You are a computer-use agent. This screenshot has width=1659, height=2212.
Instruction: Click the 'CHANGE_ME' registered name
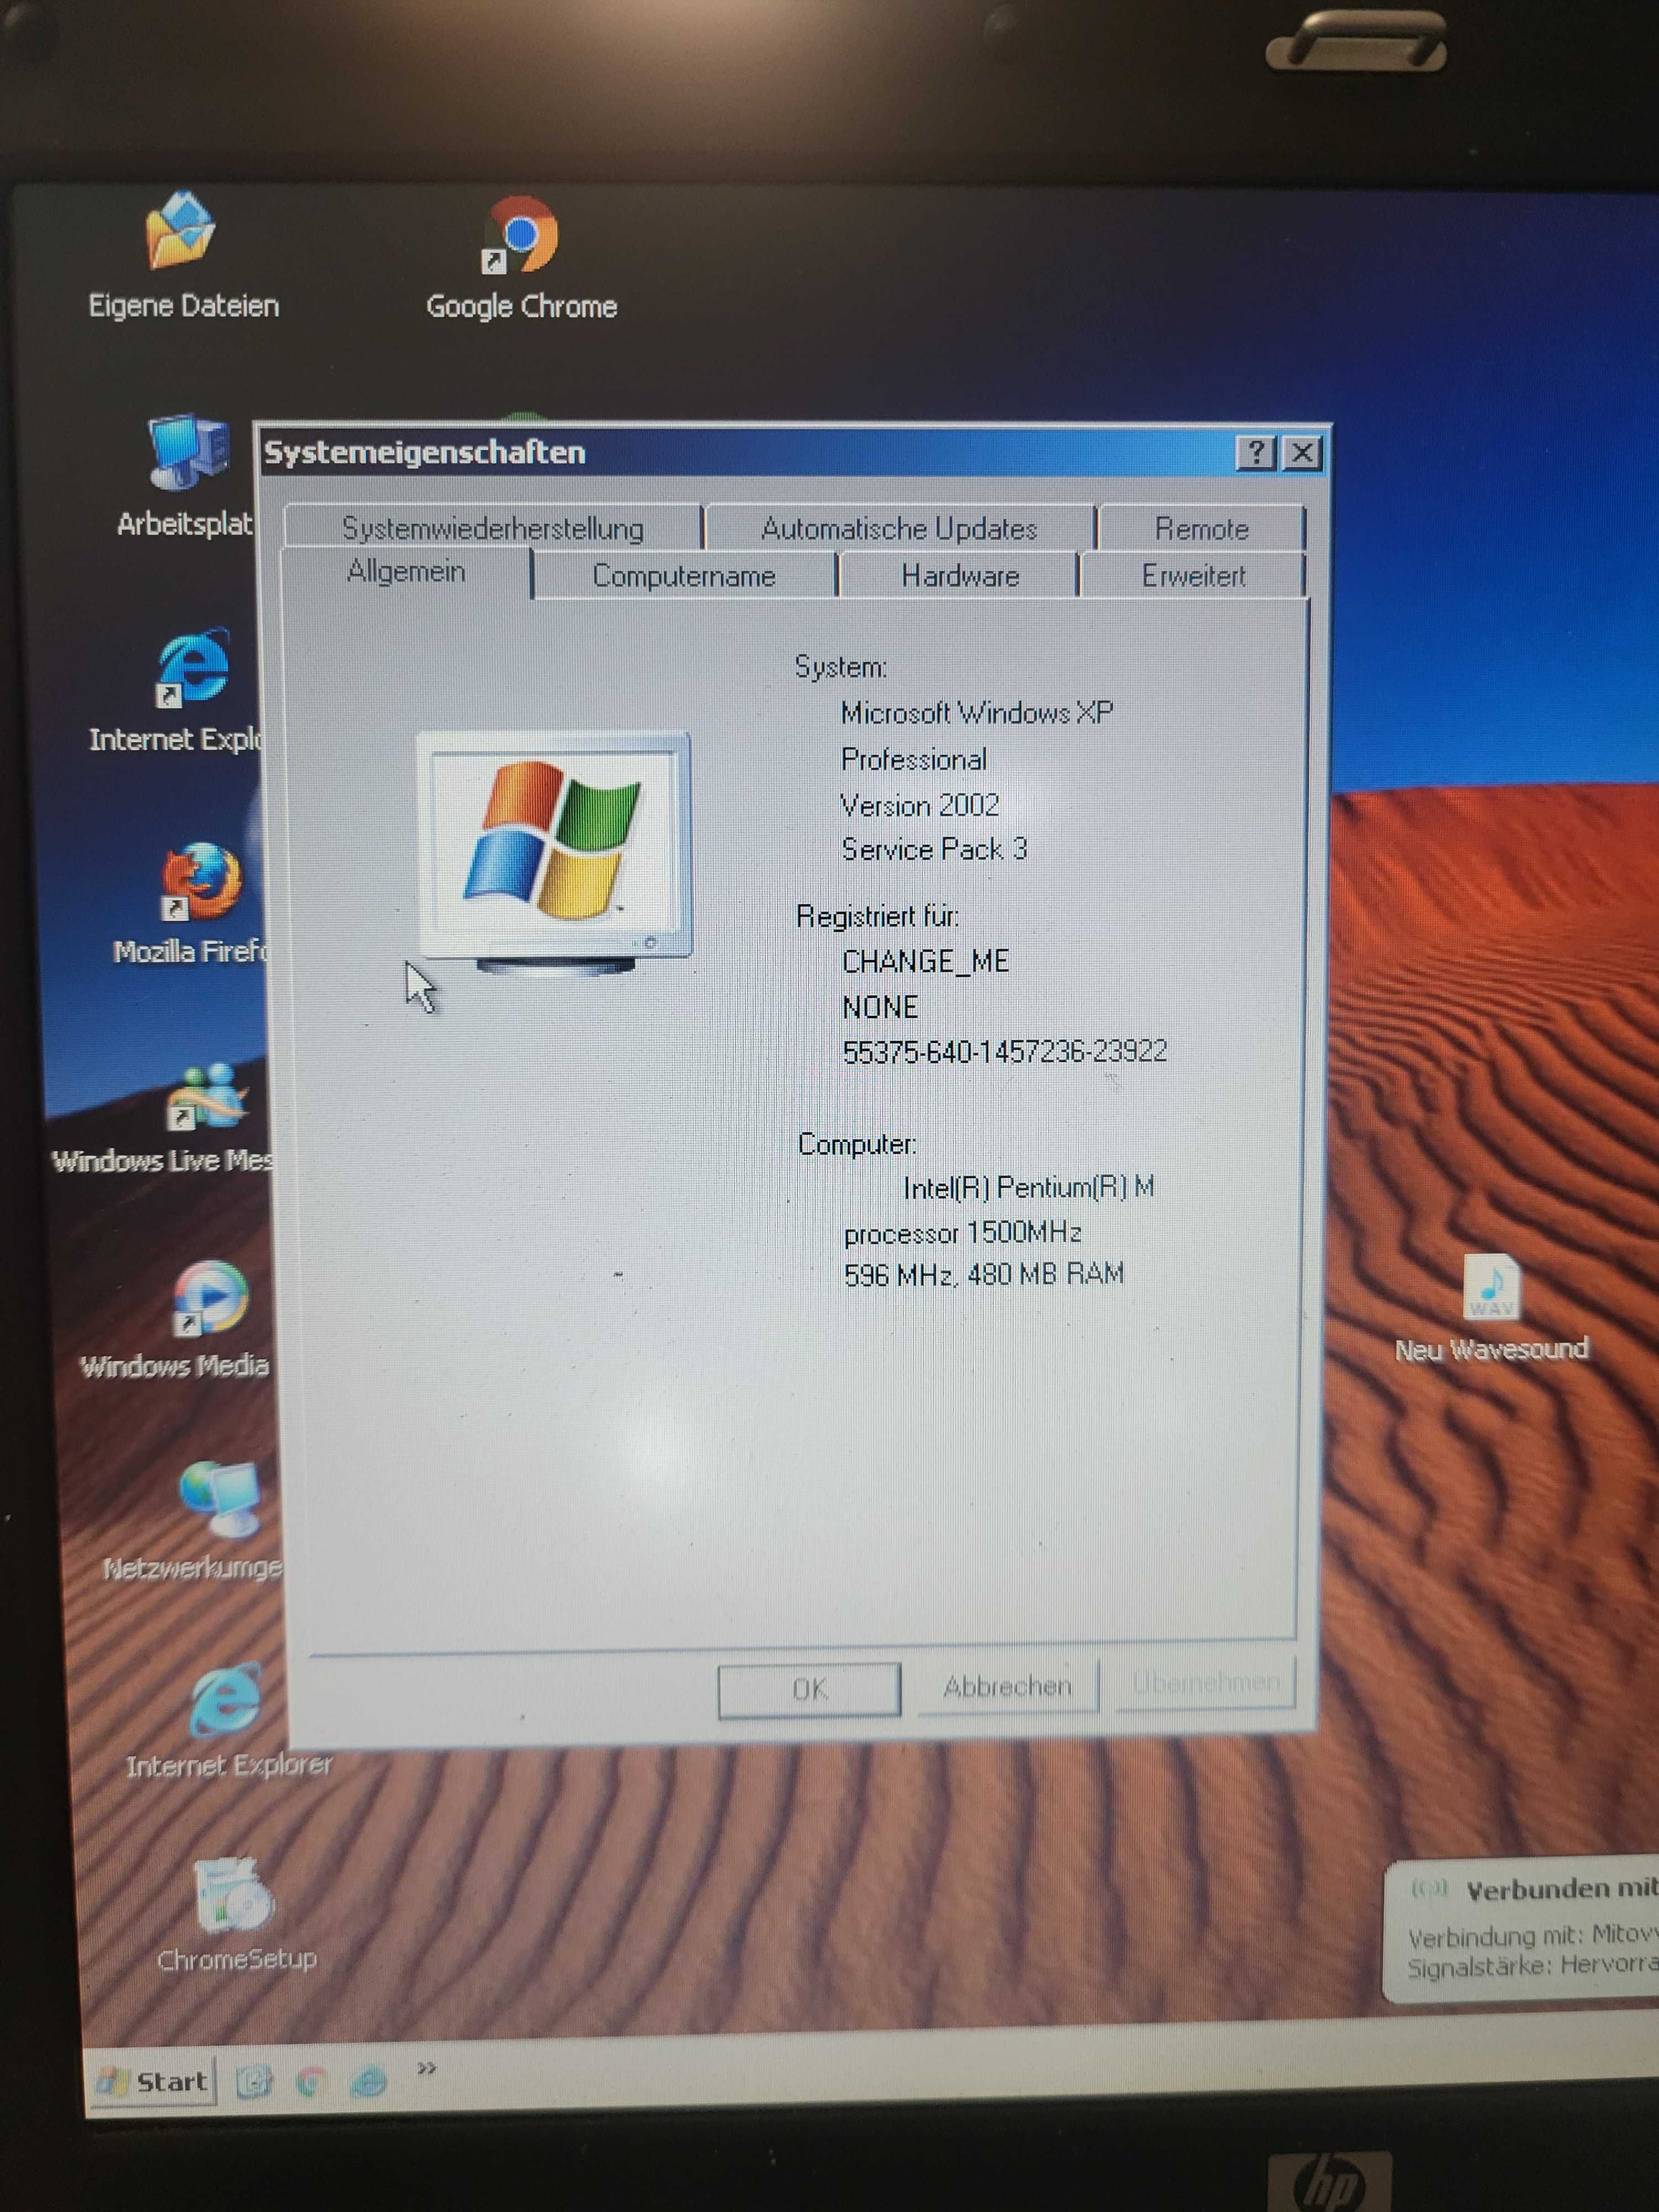pyautogui.click(x=925, y=961)
